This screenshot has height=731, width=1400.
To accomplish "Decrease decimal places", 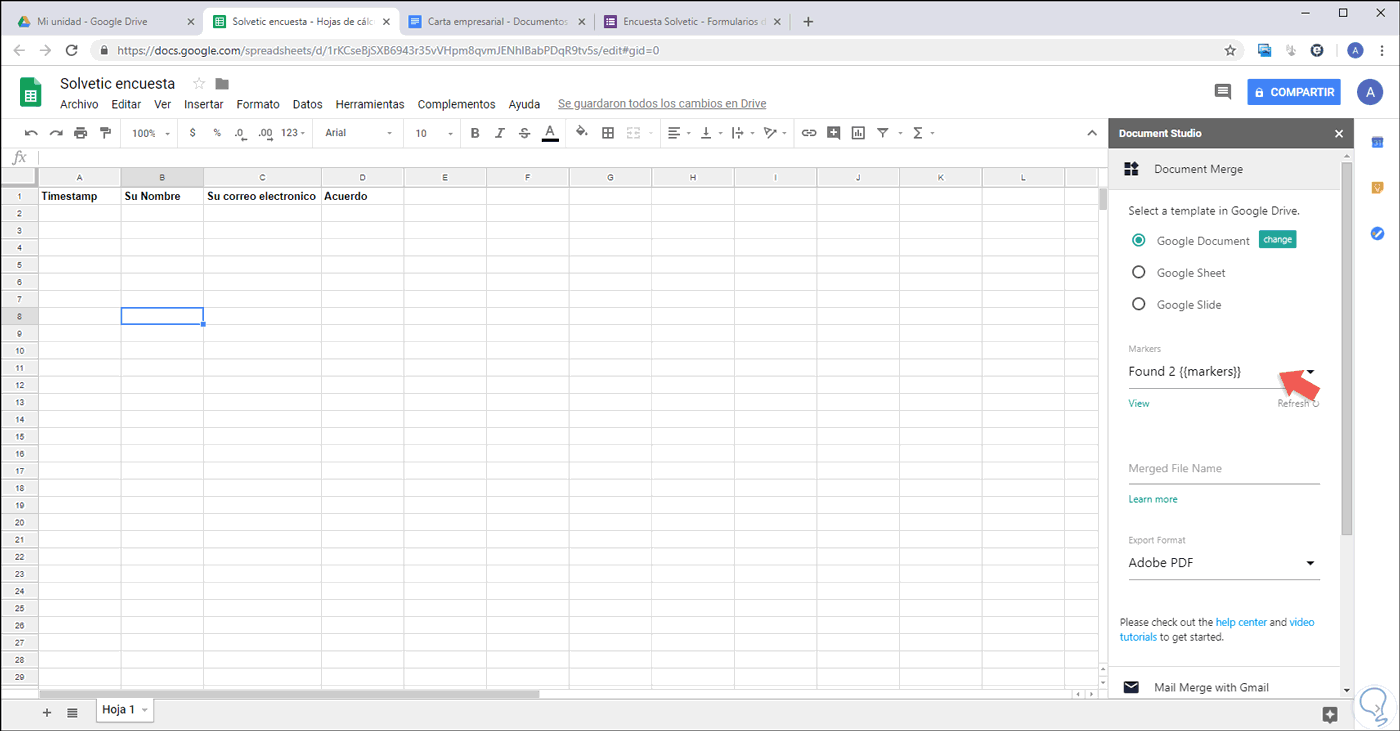I will (x=240, y=133).
